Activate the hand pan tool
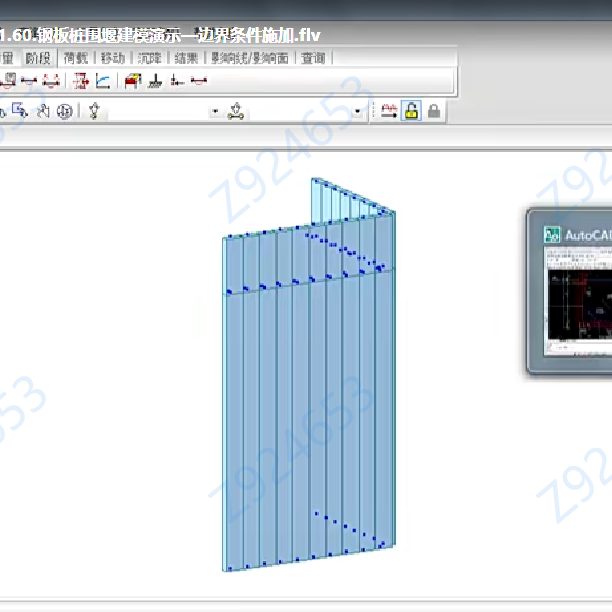612x612 pixels. tap(43, 111)
